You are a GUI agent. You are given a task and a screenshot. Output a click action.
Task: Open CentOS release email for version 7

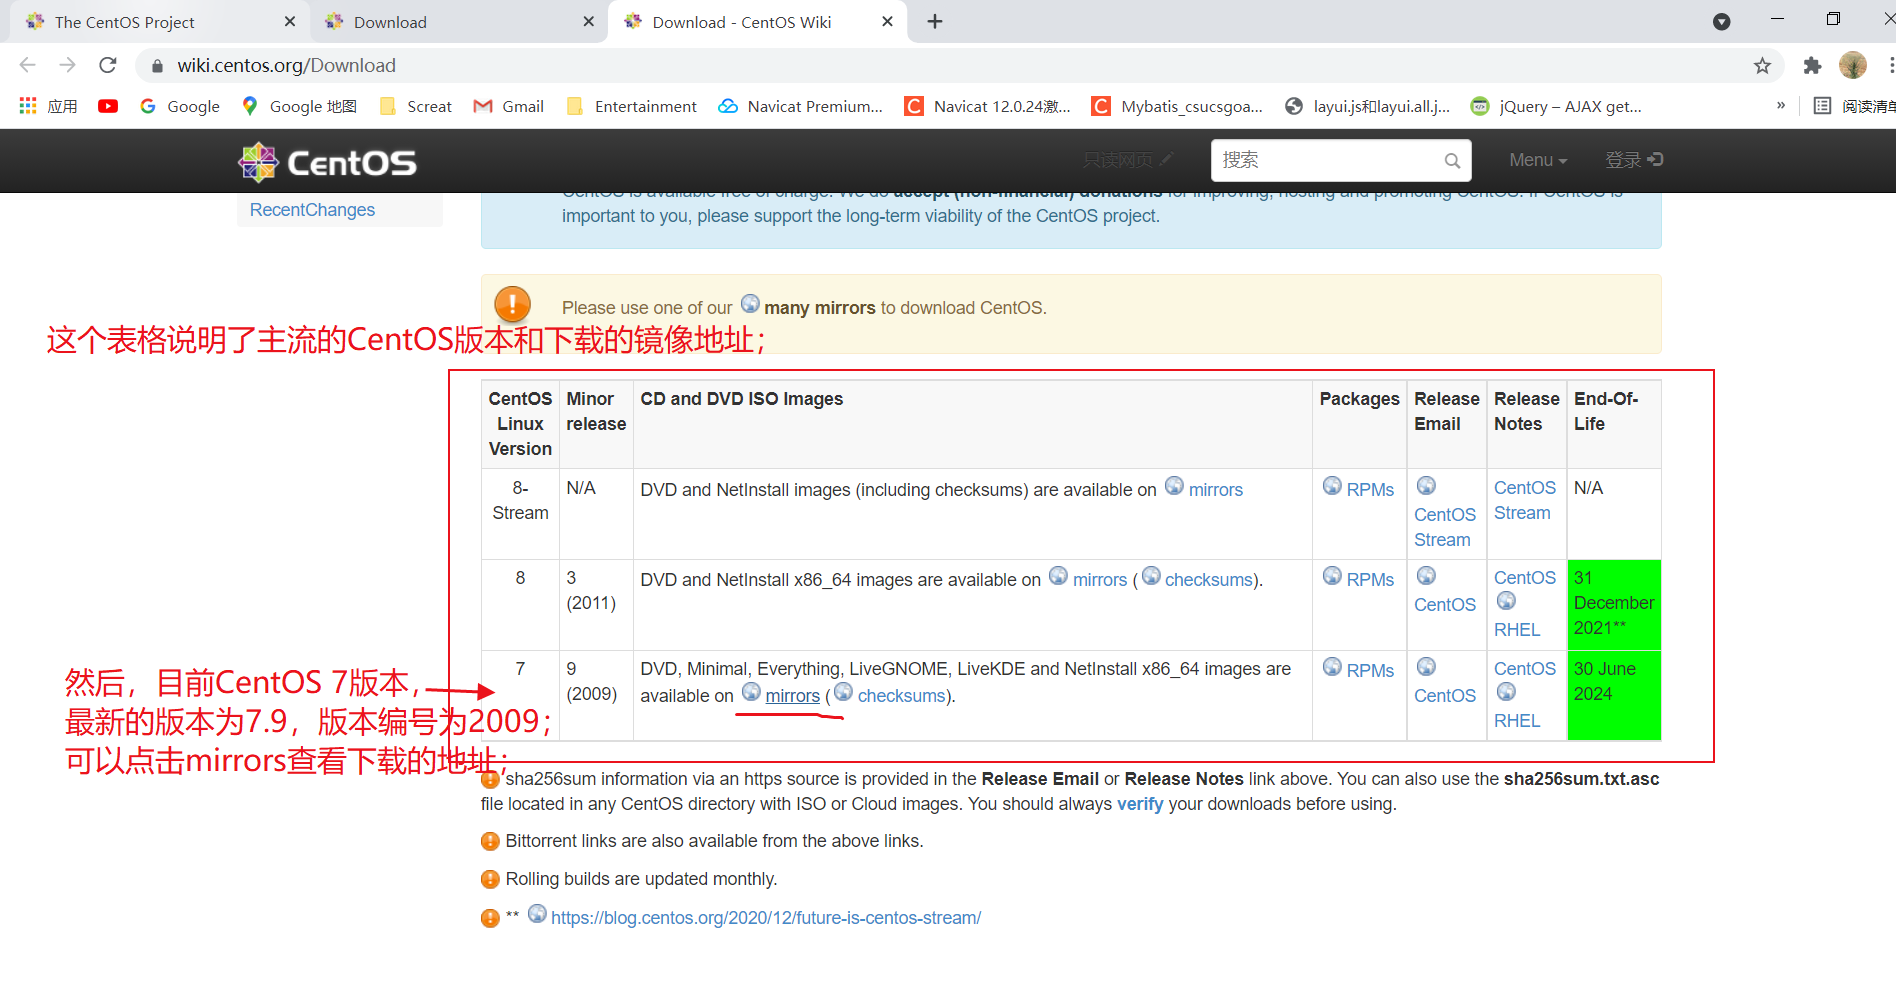[x=1444, y=696]
